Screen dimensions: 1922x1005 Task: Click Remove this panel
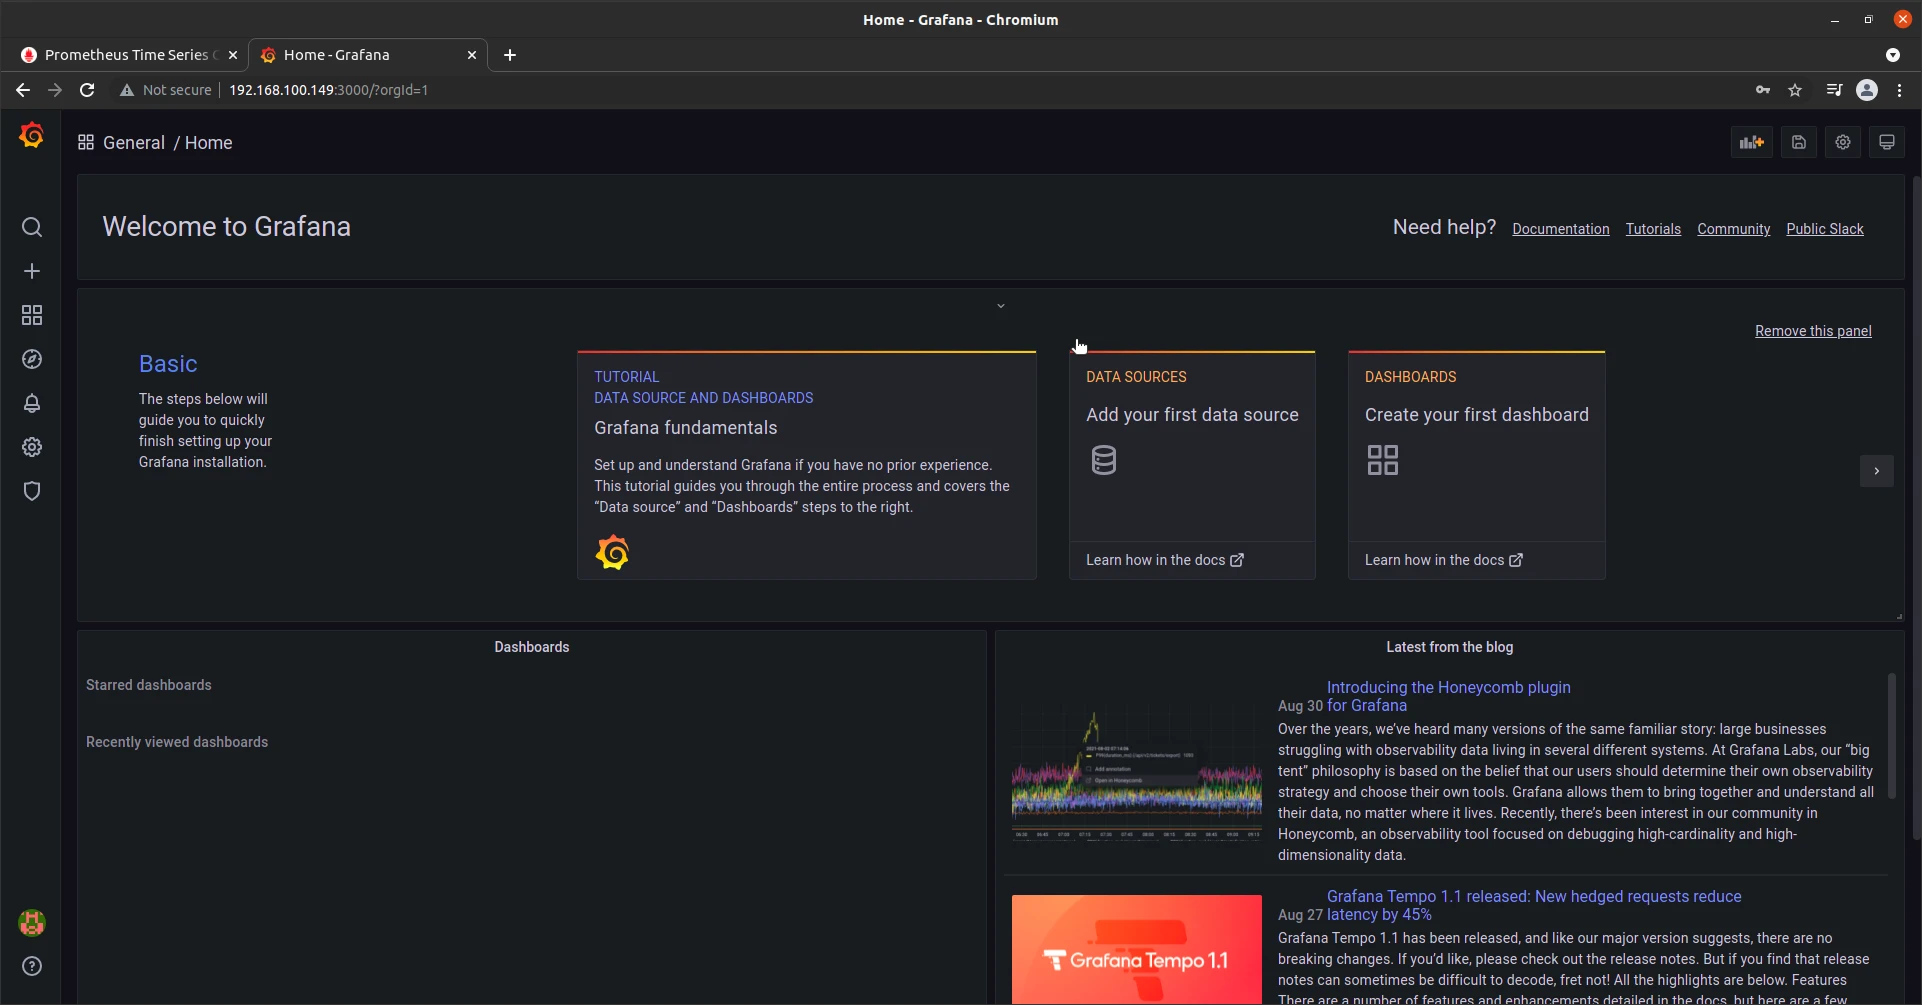(1814, 330)
